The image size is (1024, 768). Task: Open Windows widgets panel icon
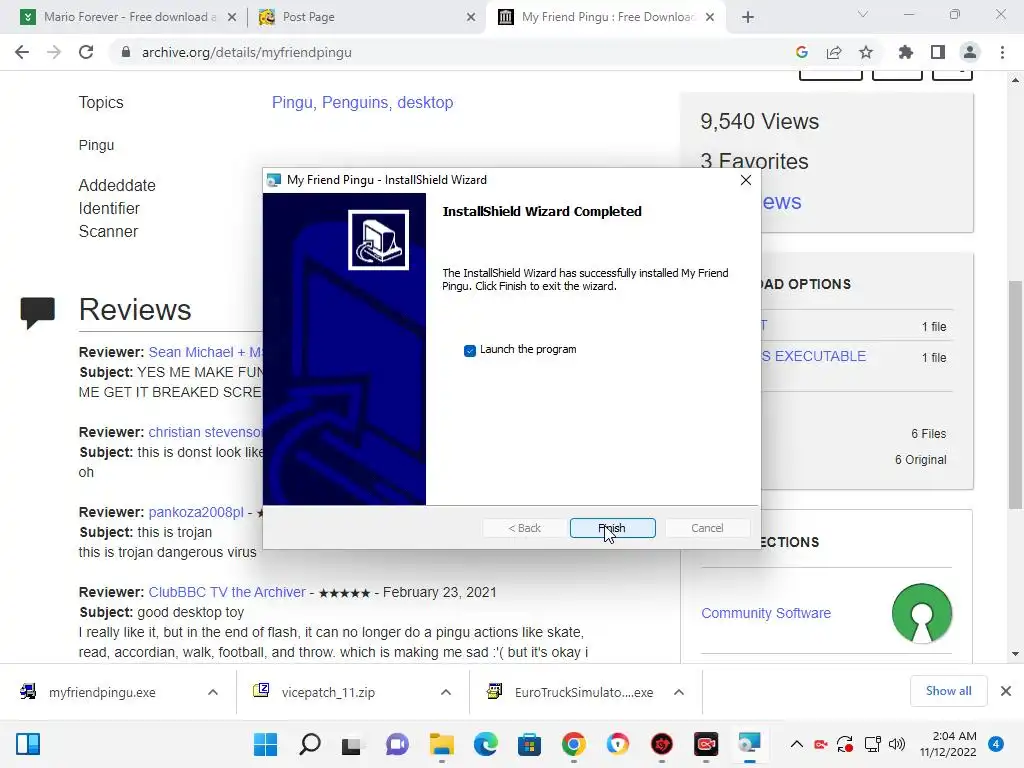point(27,744)
